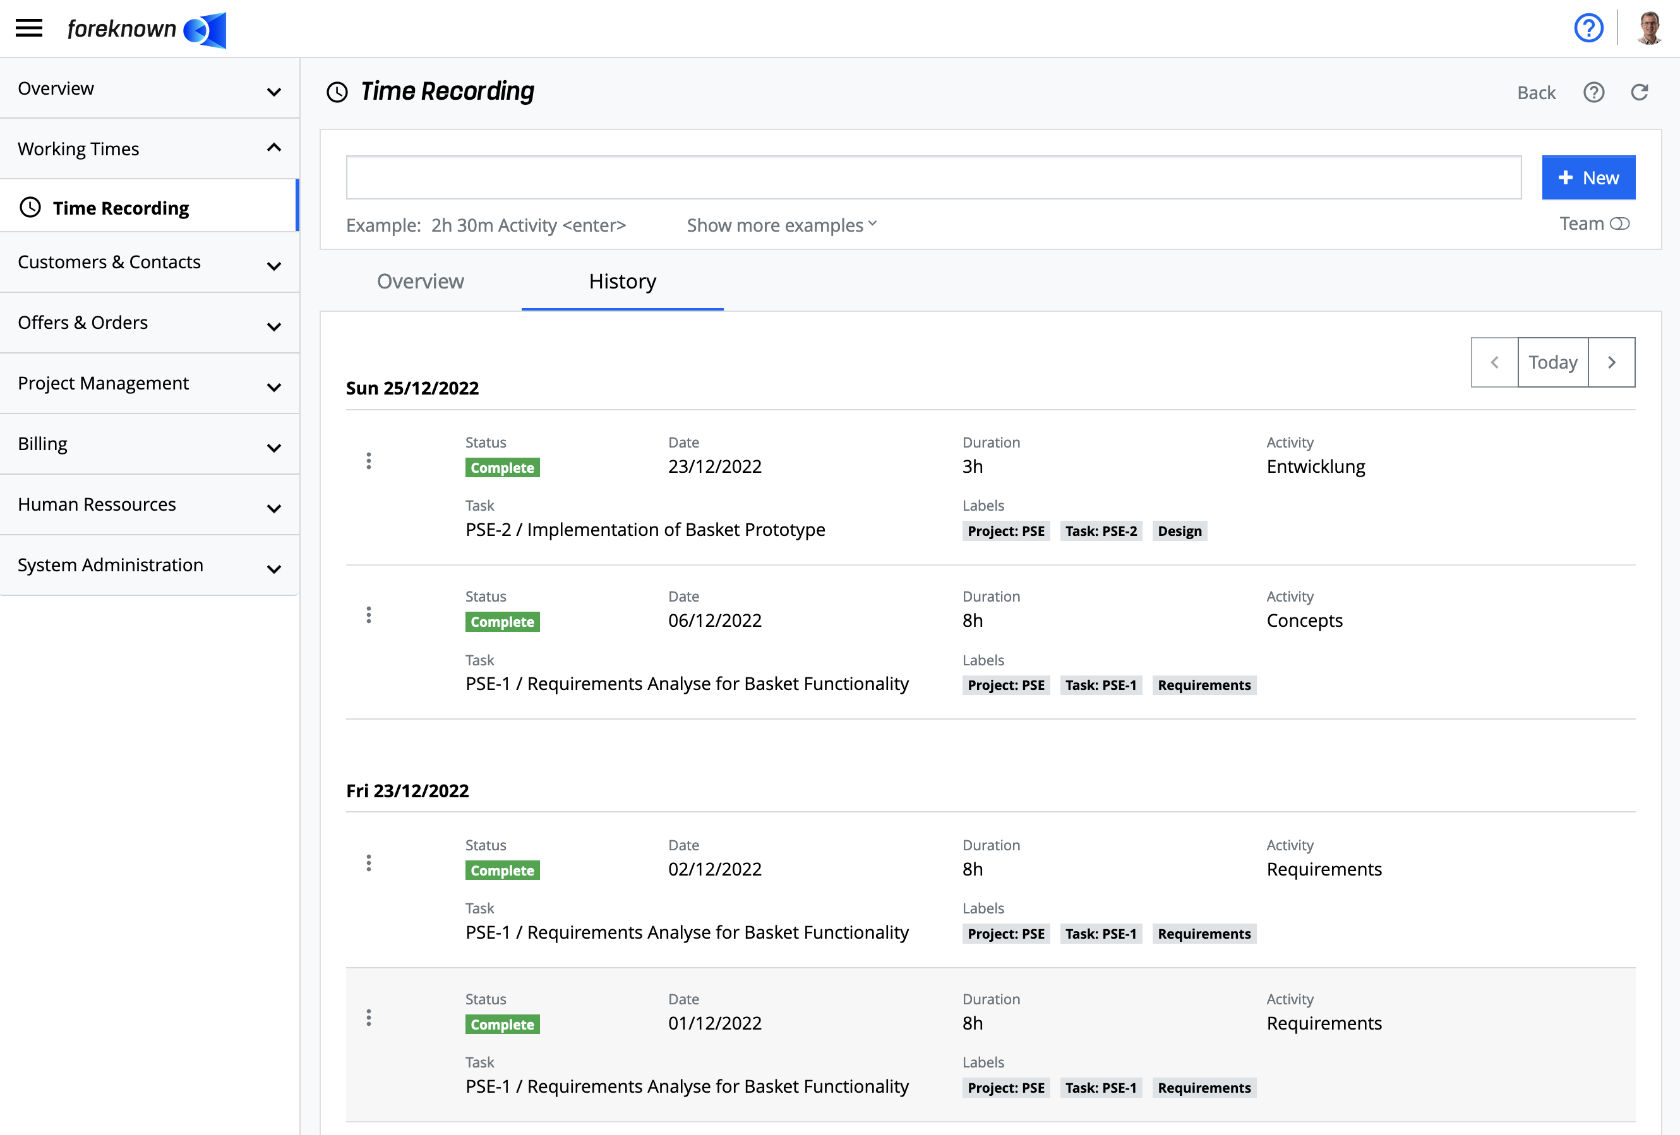
Task: Open actions menu for 02/12/2022 Requirements entry
Action: tap(369, 863)
